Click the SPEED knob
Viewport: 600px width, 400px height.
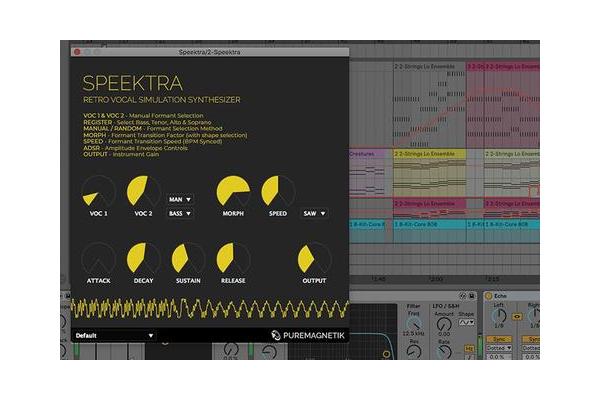pos(278,192)
